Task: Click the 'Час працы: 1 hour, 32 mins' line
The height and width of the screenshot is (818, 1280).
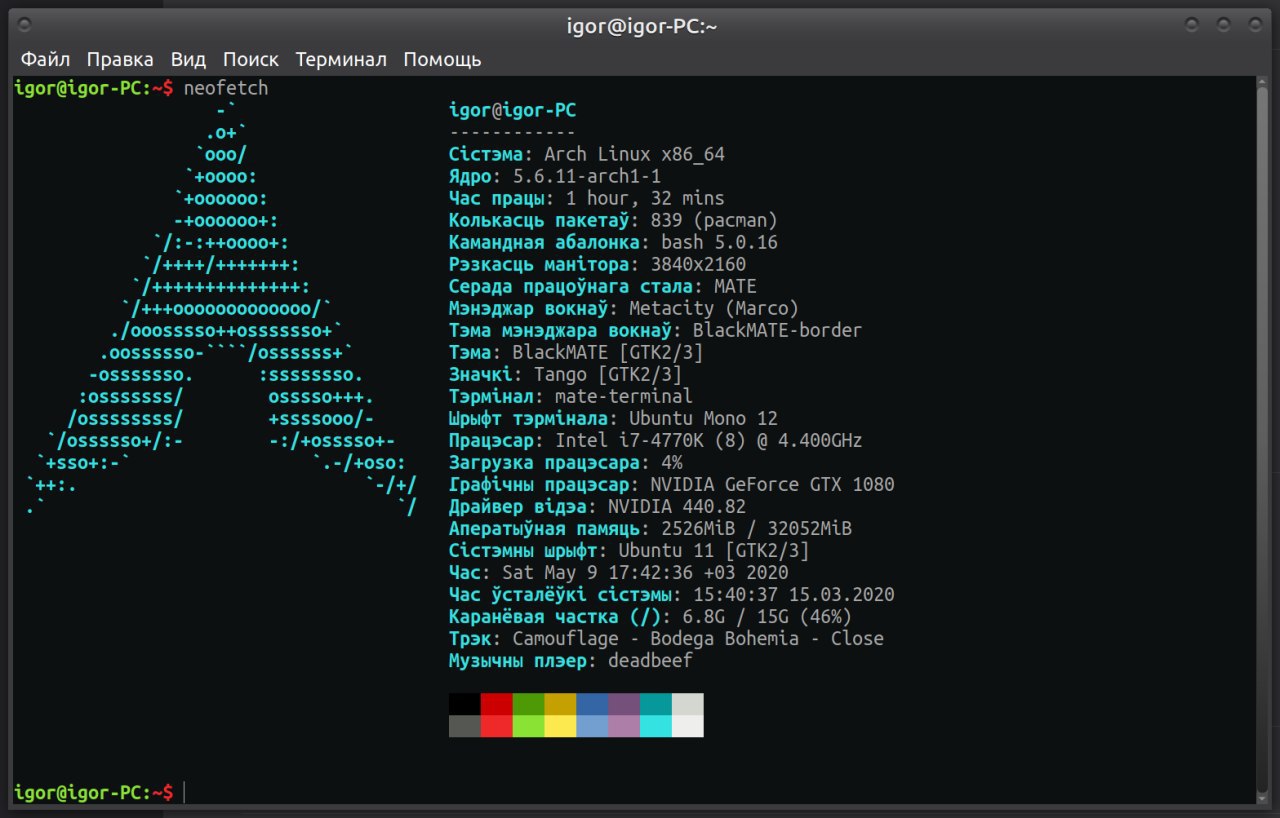Action: coord(587,198)
